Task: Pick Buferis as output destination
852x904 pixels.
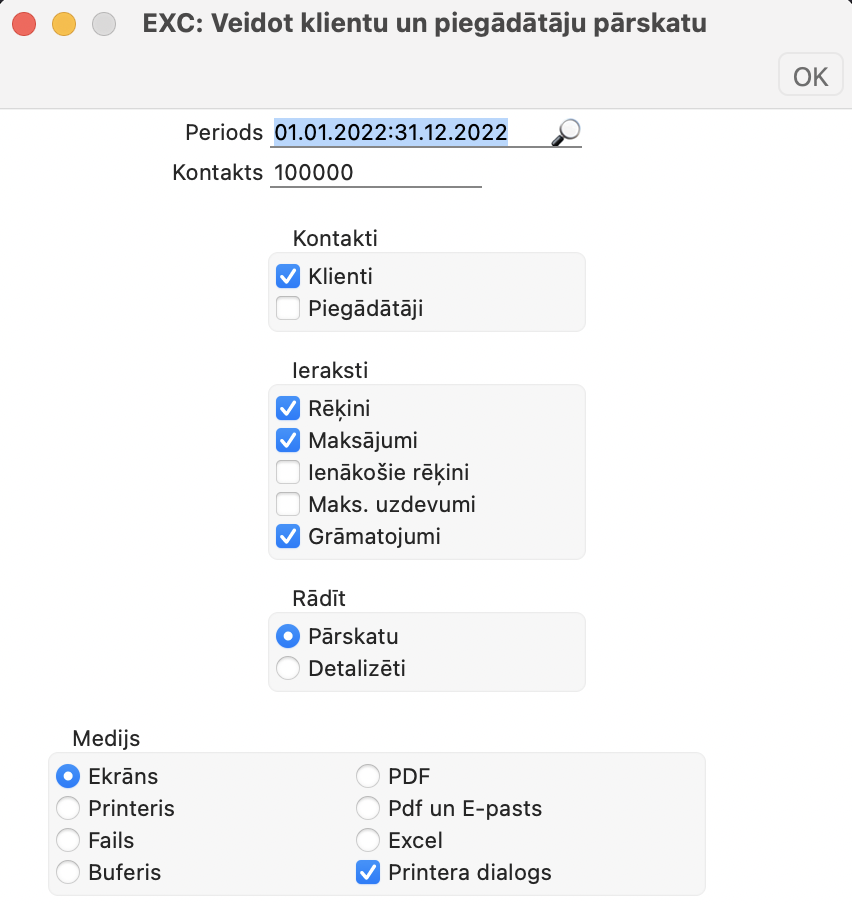Action: point(68,872)
